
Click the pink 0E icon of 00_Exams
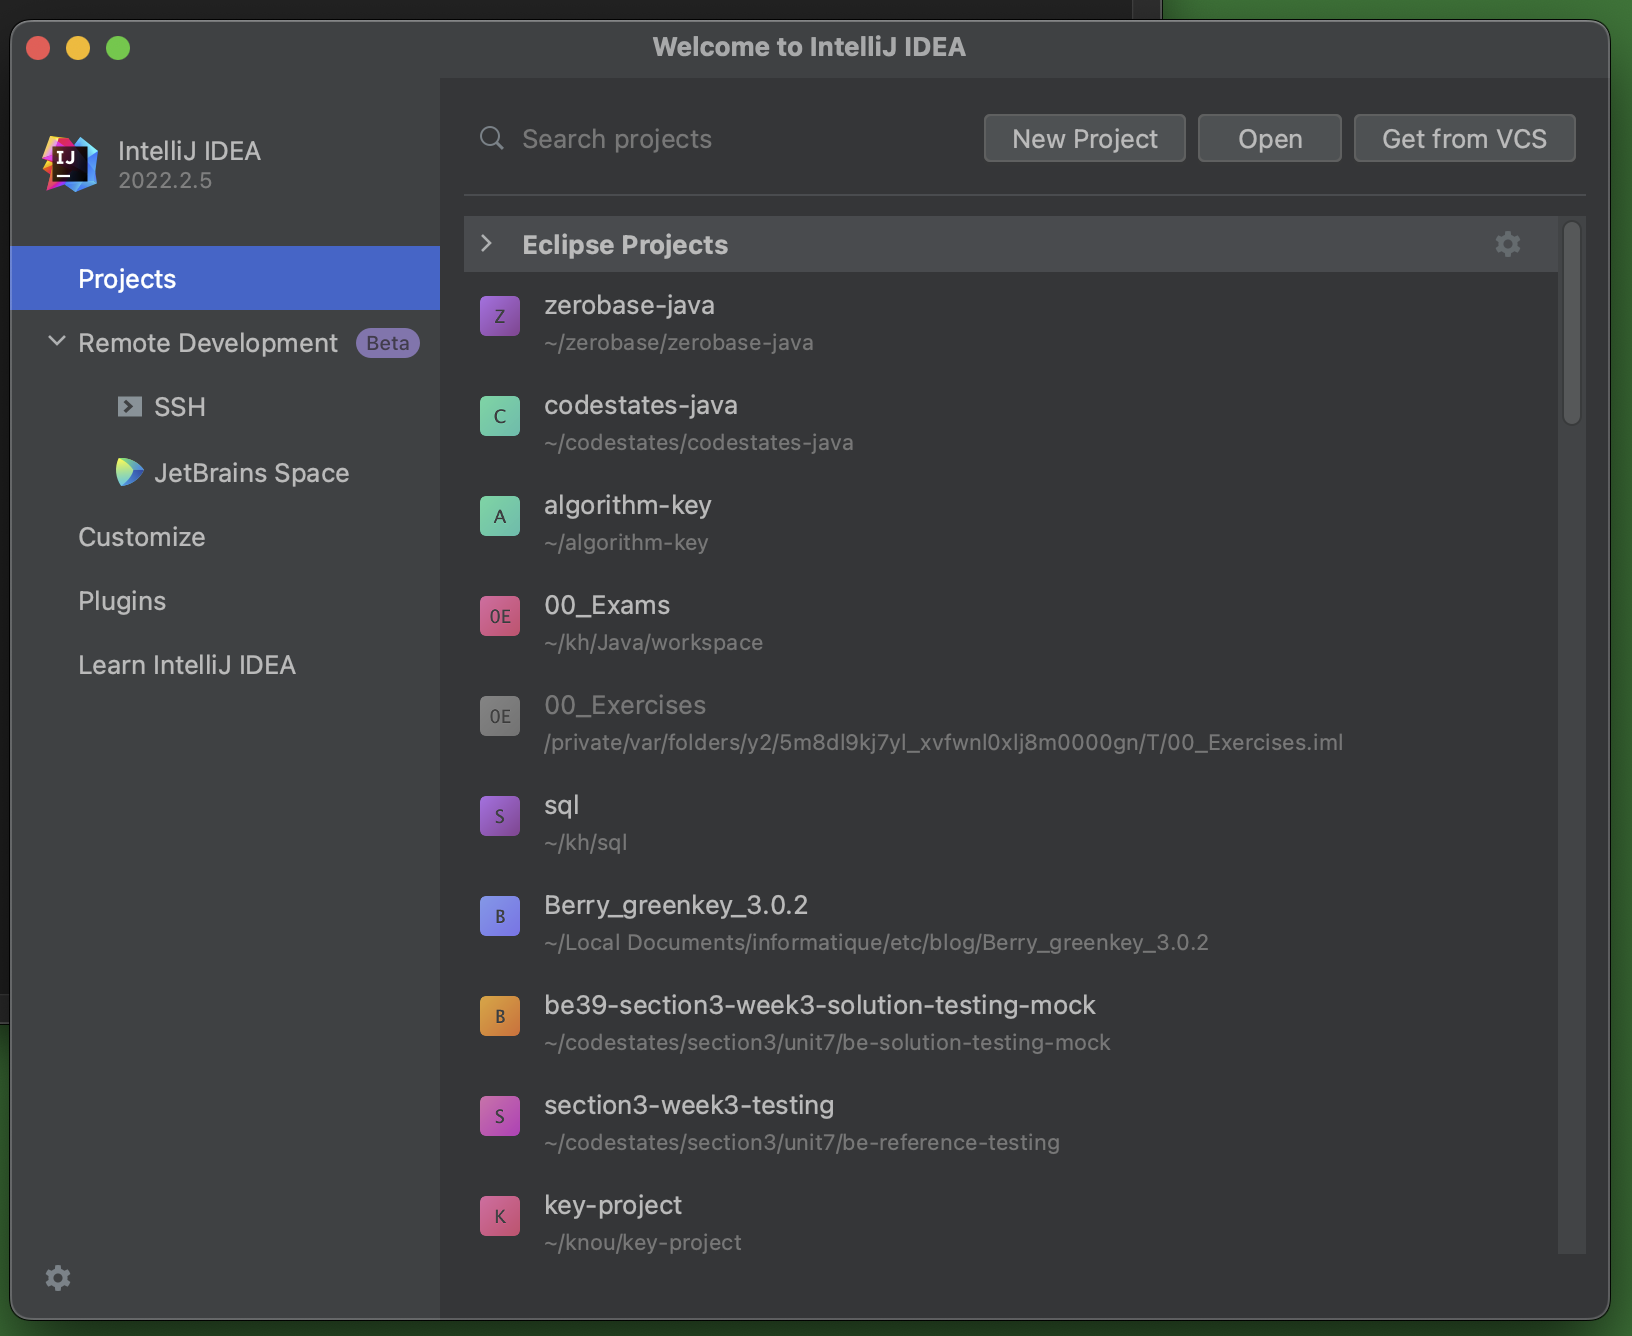(500, 616)
